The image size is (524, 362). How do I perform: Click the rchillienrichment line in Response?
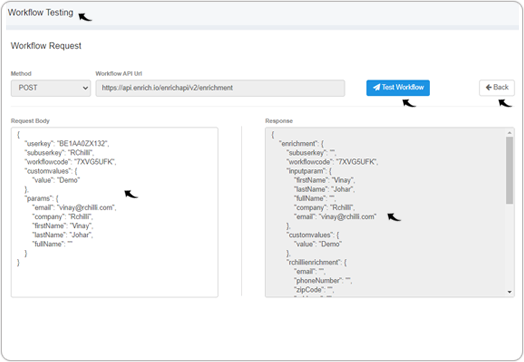tap(316, 262)
